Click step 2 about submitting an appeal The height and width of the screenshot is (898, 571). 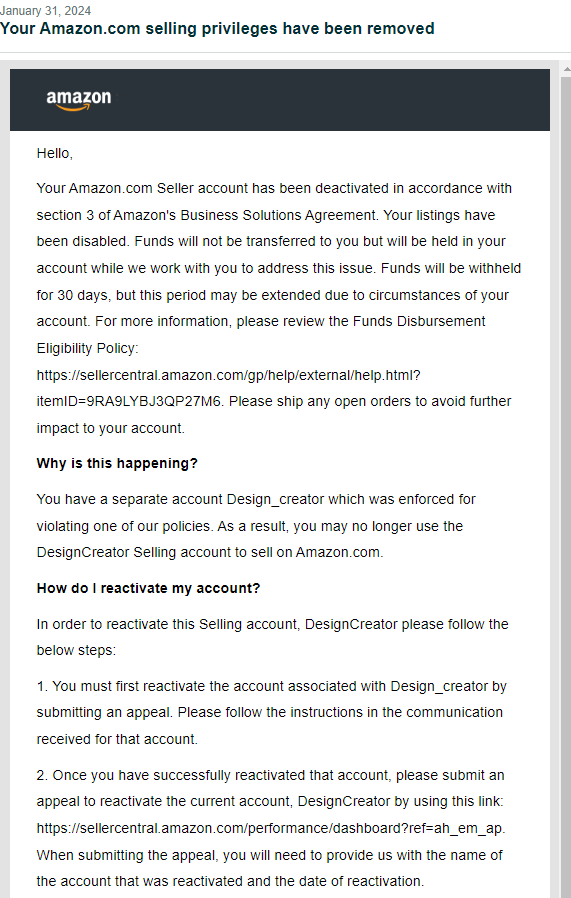[x=271, y=828]
